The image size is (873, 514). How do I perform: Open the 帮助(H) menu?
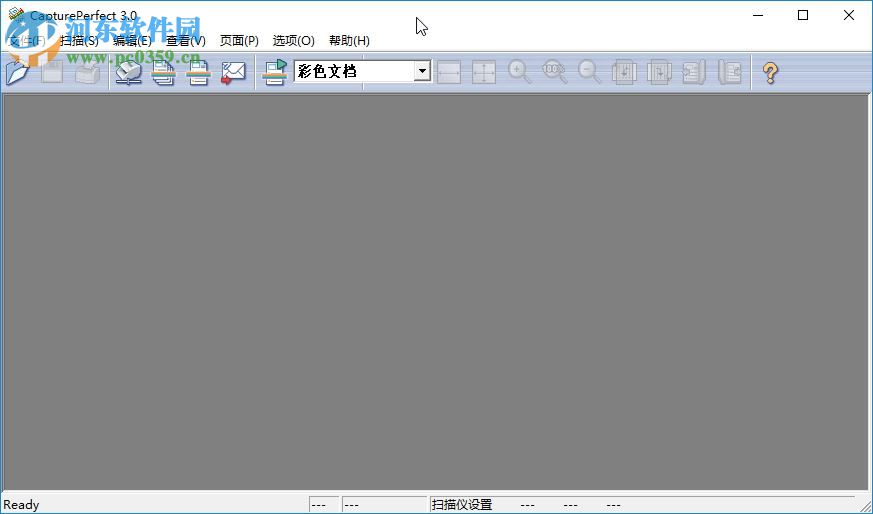(x=349, y=41)
